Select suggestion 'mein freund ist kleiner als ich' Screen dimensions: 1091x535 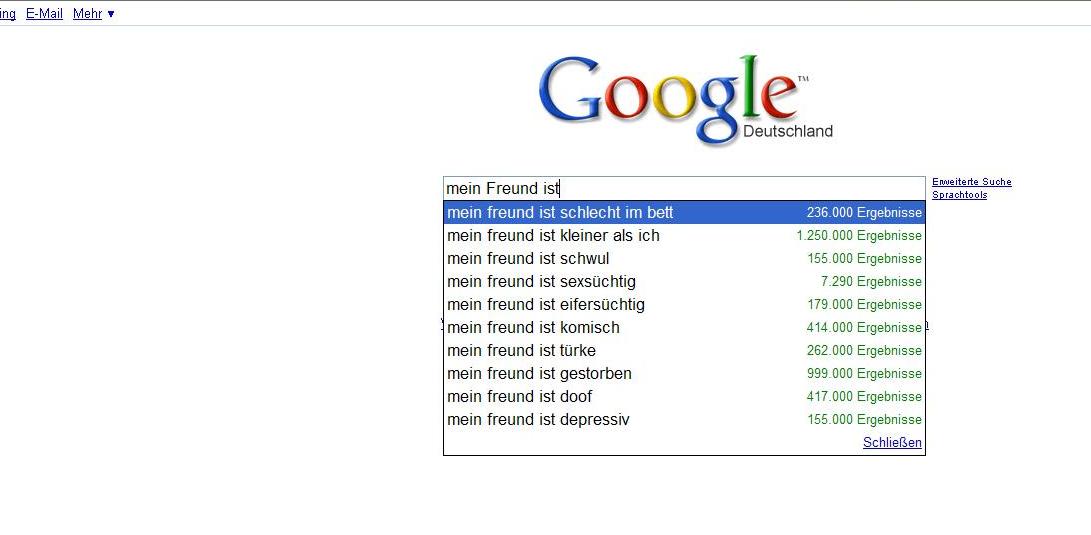553,235
